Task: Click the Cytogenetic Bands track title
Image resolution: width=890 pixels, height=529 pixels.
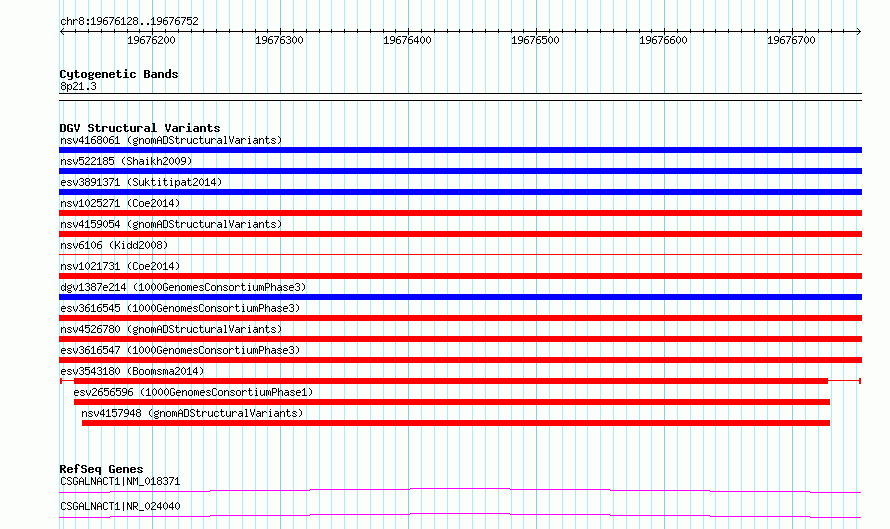Action: pos(119,74)
